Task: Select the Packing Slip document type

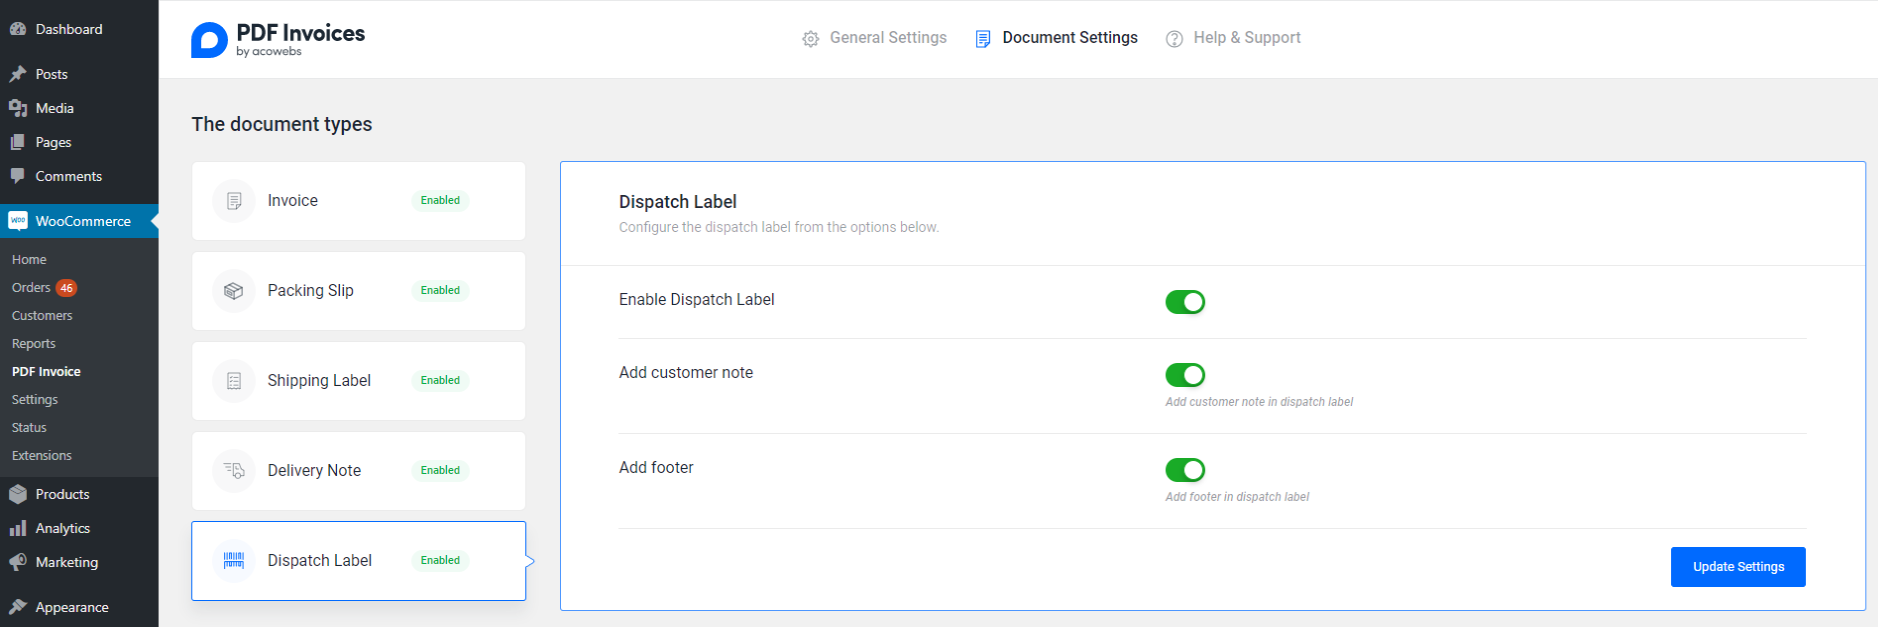Action: coord(359,291)
